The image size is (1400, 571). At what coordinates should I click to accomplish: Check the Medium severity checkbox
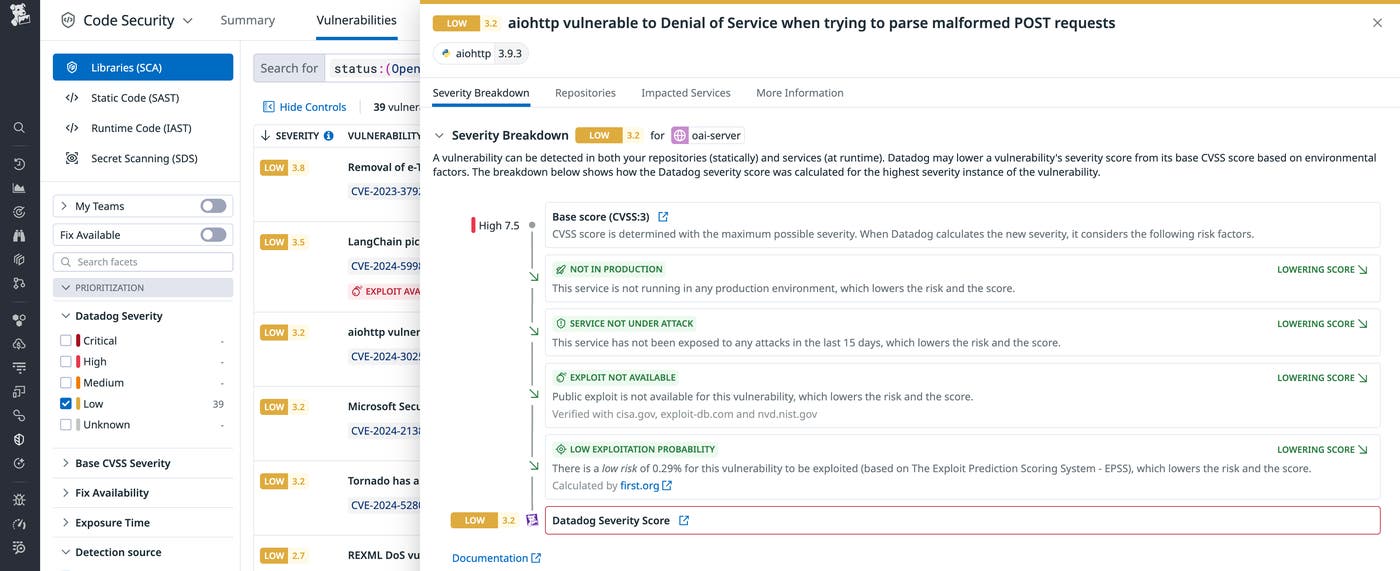[66, 383]
